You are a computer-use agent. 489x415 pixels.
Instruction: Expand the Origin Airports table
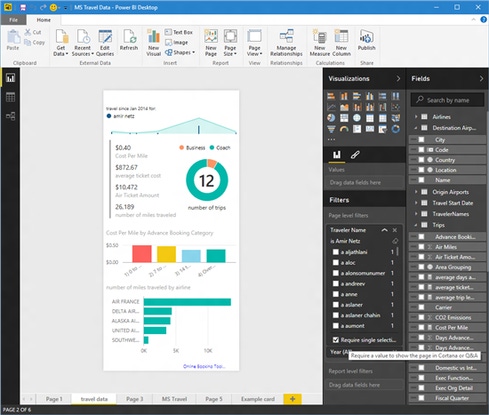pos(416,192)
